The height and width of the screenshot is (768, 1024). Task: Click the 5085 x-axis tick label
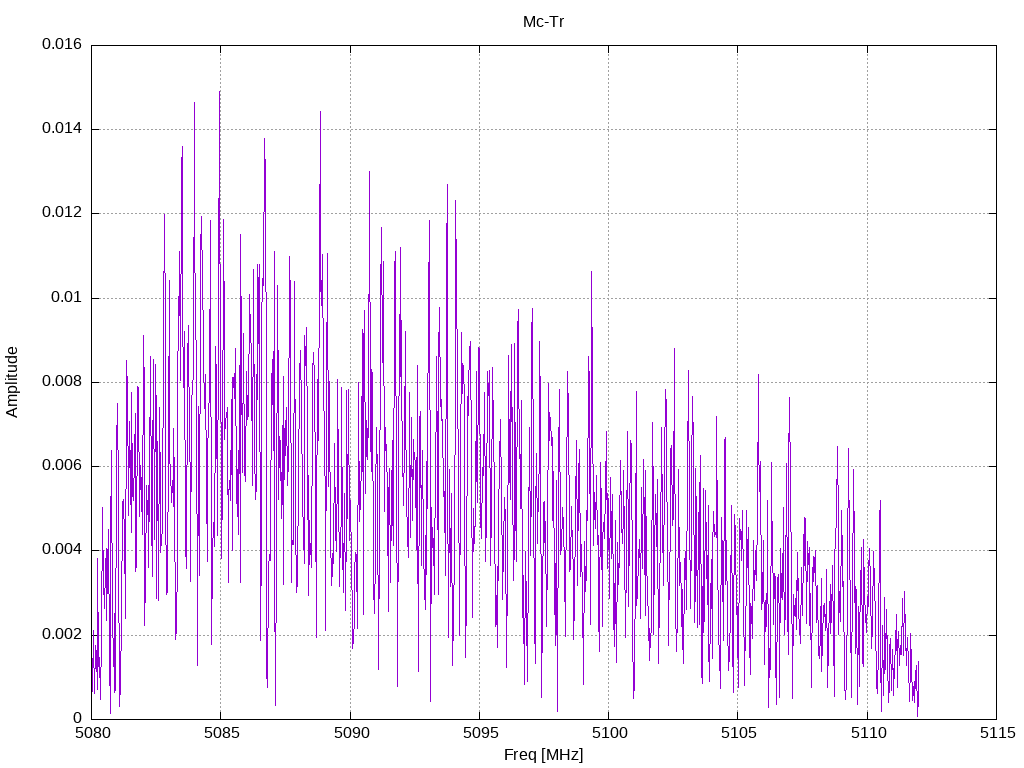click(x=221, y=733)
